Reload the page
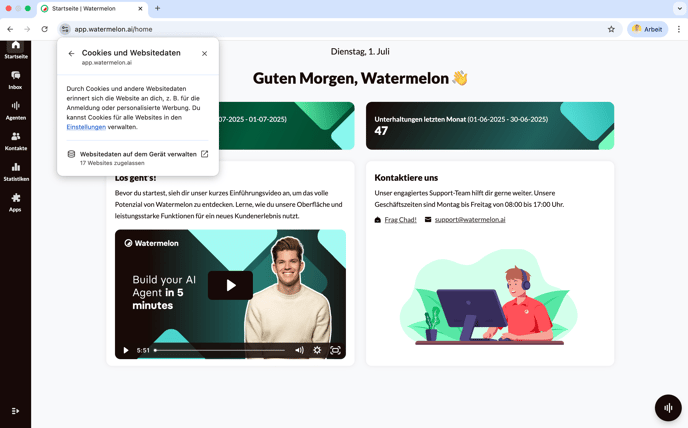Screen dimensions: 688x428 point(44,29)
